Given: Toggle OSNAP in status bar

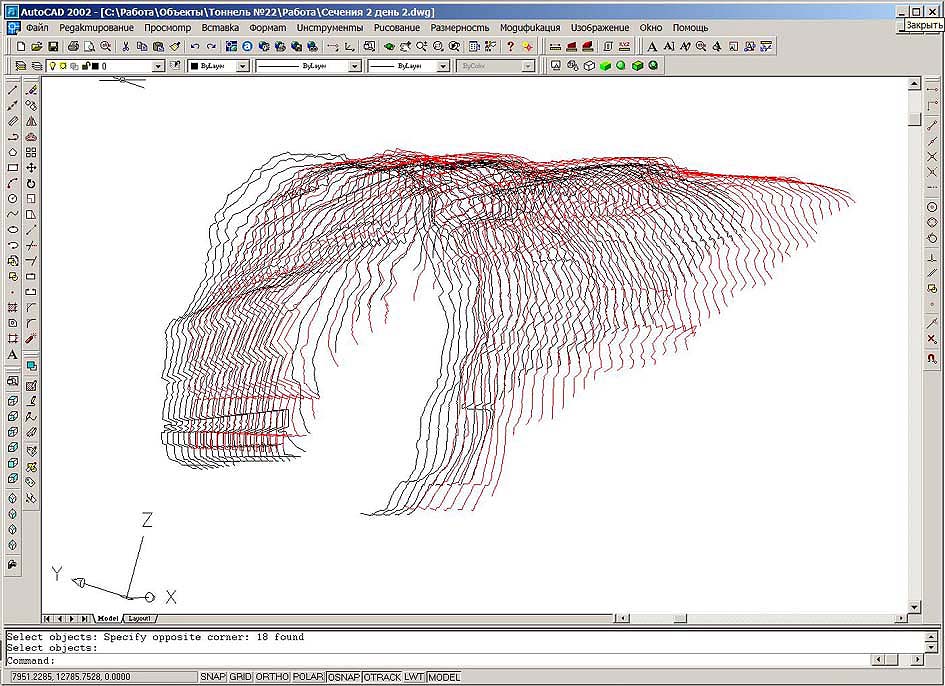Looking at the screenshot, I should coord(344,677).
